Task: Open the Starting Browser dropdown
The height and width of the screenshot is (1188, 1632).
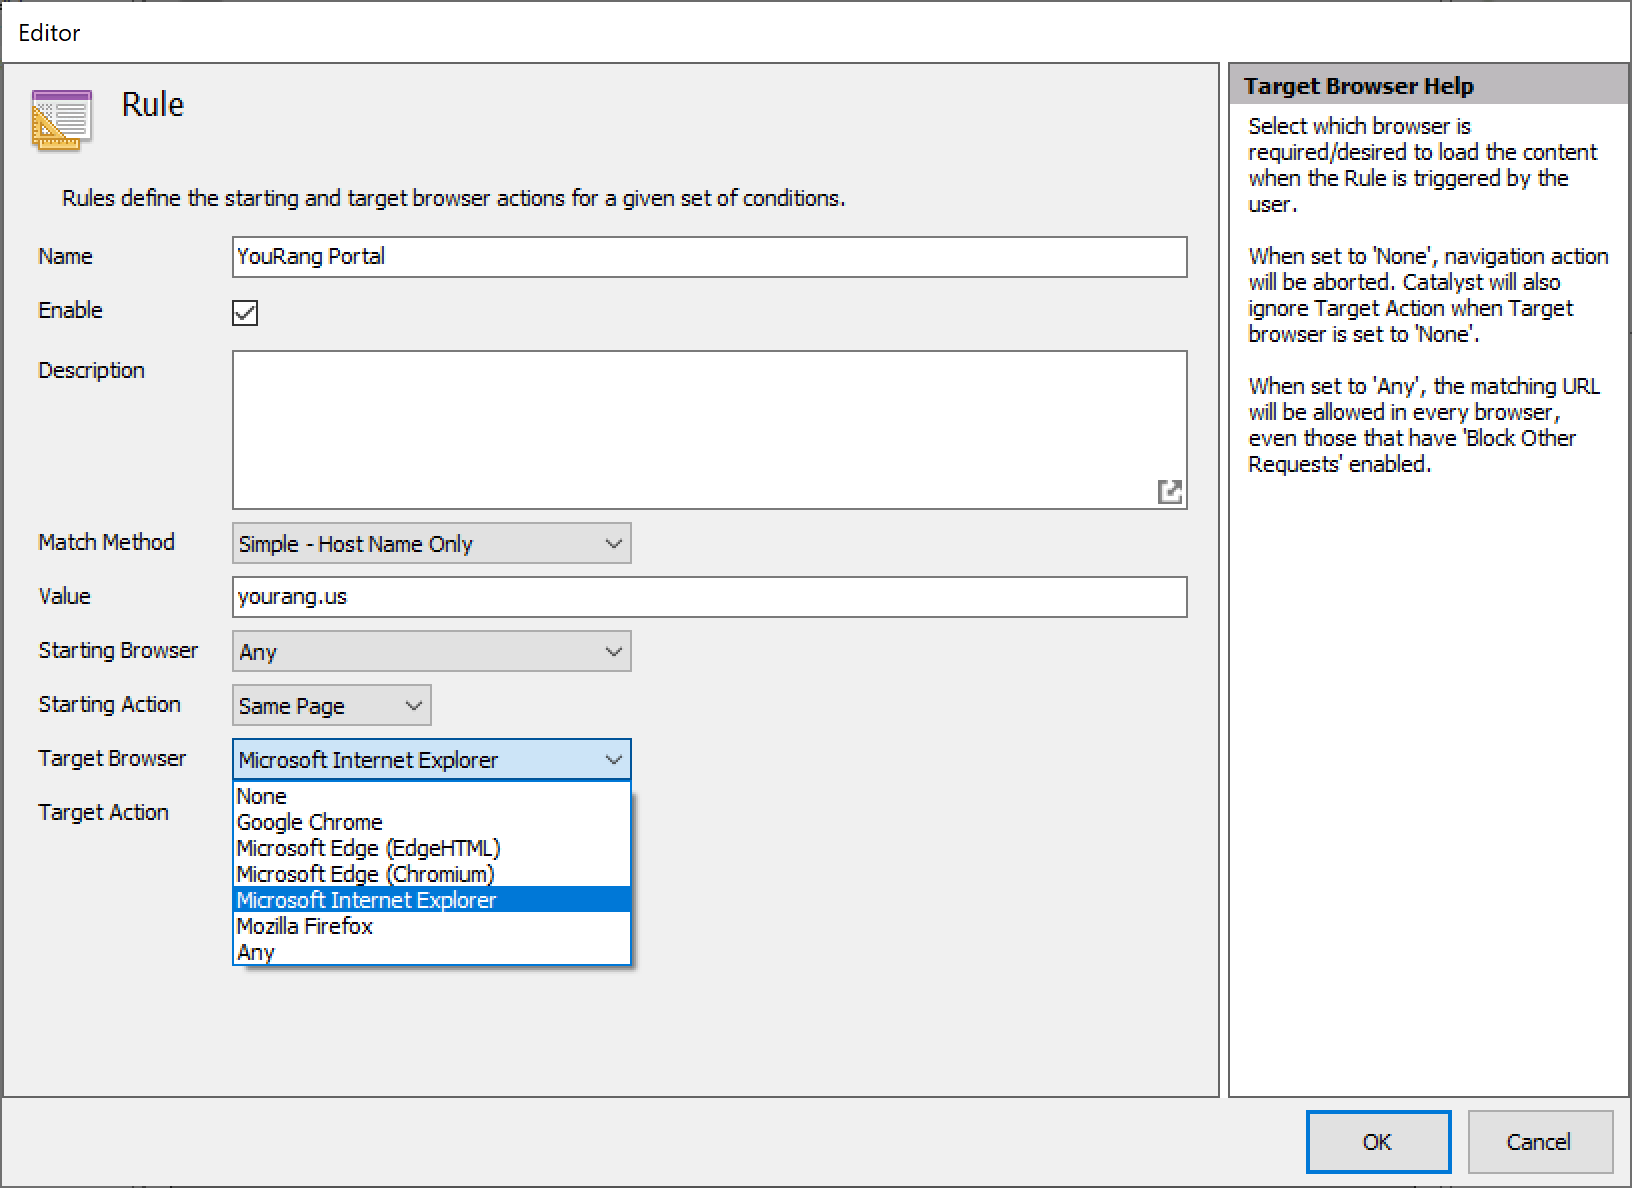Action: point(431,652)
